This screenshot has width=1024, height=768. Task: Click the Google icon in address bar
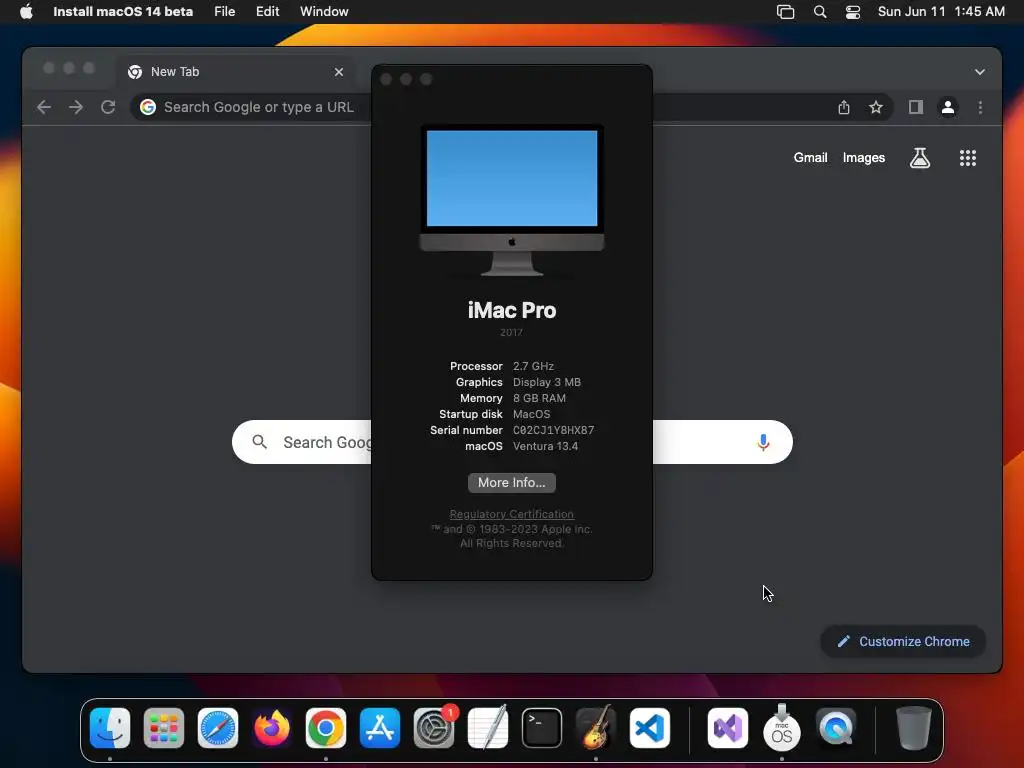[148, 107]
